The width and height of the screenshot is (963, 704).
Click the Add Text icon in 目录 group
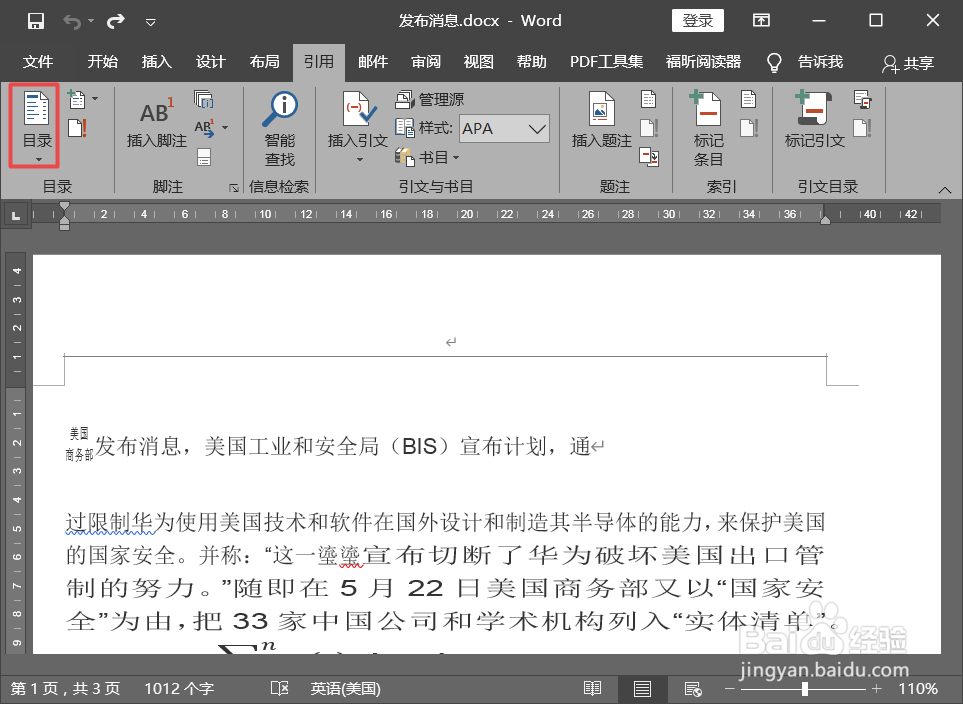[77, 98]
